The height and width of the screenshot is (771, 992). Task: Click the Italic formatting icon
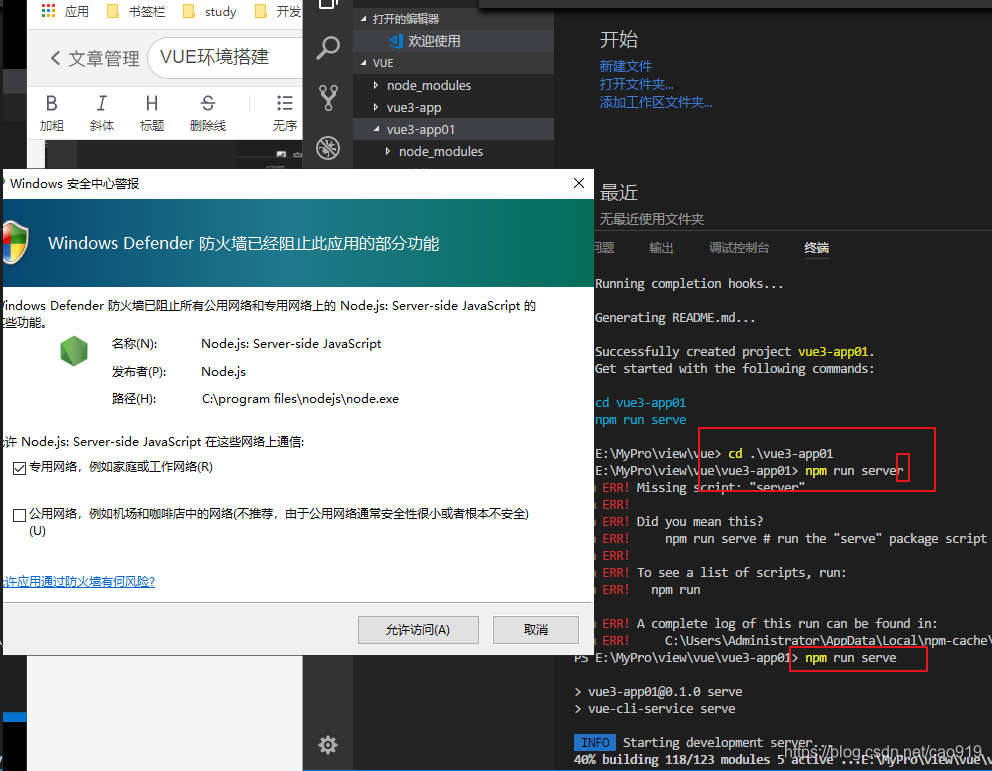[x=101, y=102]
